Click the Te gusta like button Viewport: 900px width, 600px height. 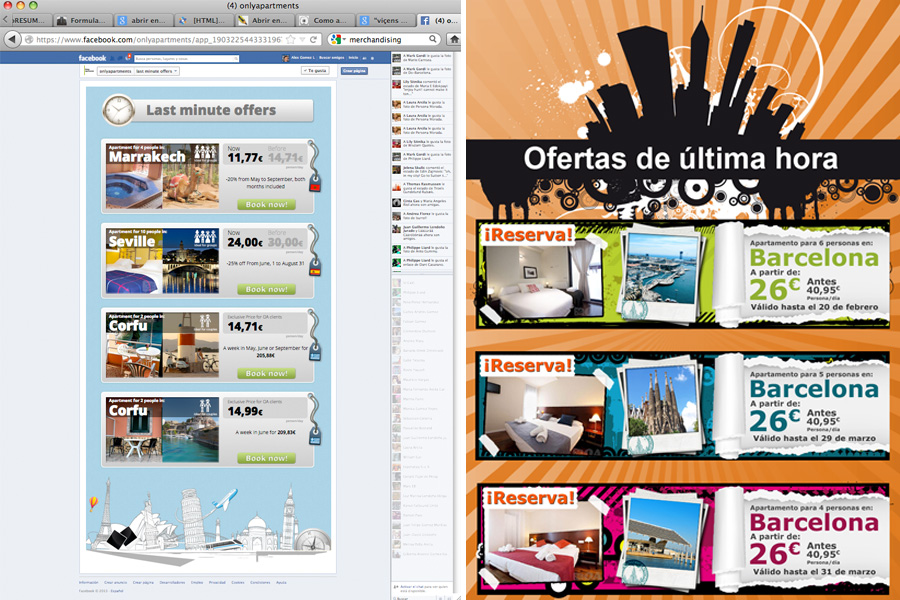(315, 71)
